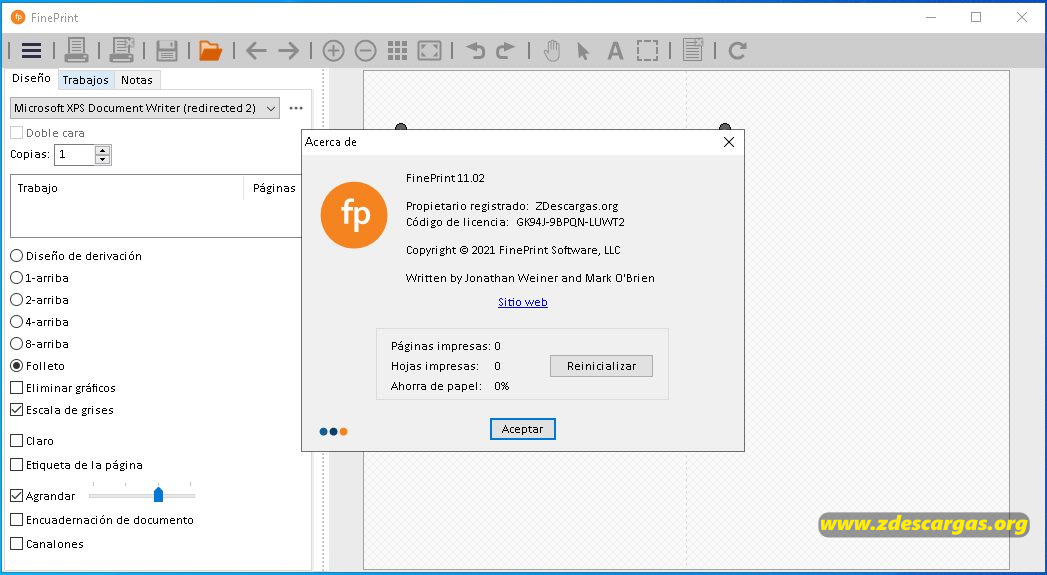The height and width of the screenshot is (575, 1047).
Task: Click the three colored dots in About dialog
Action: tap(333, 431)
